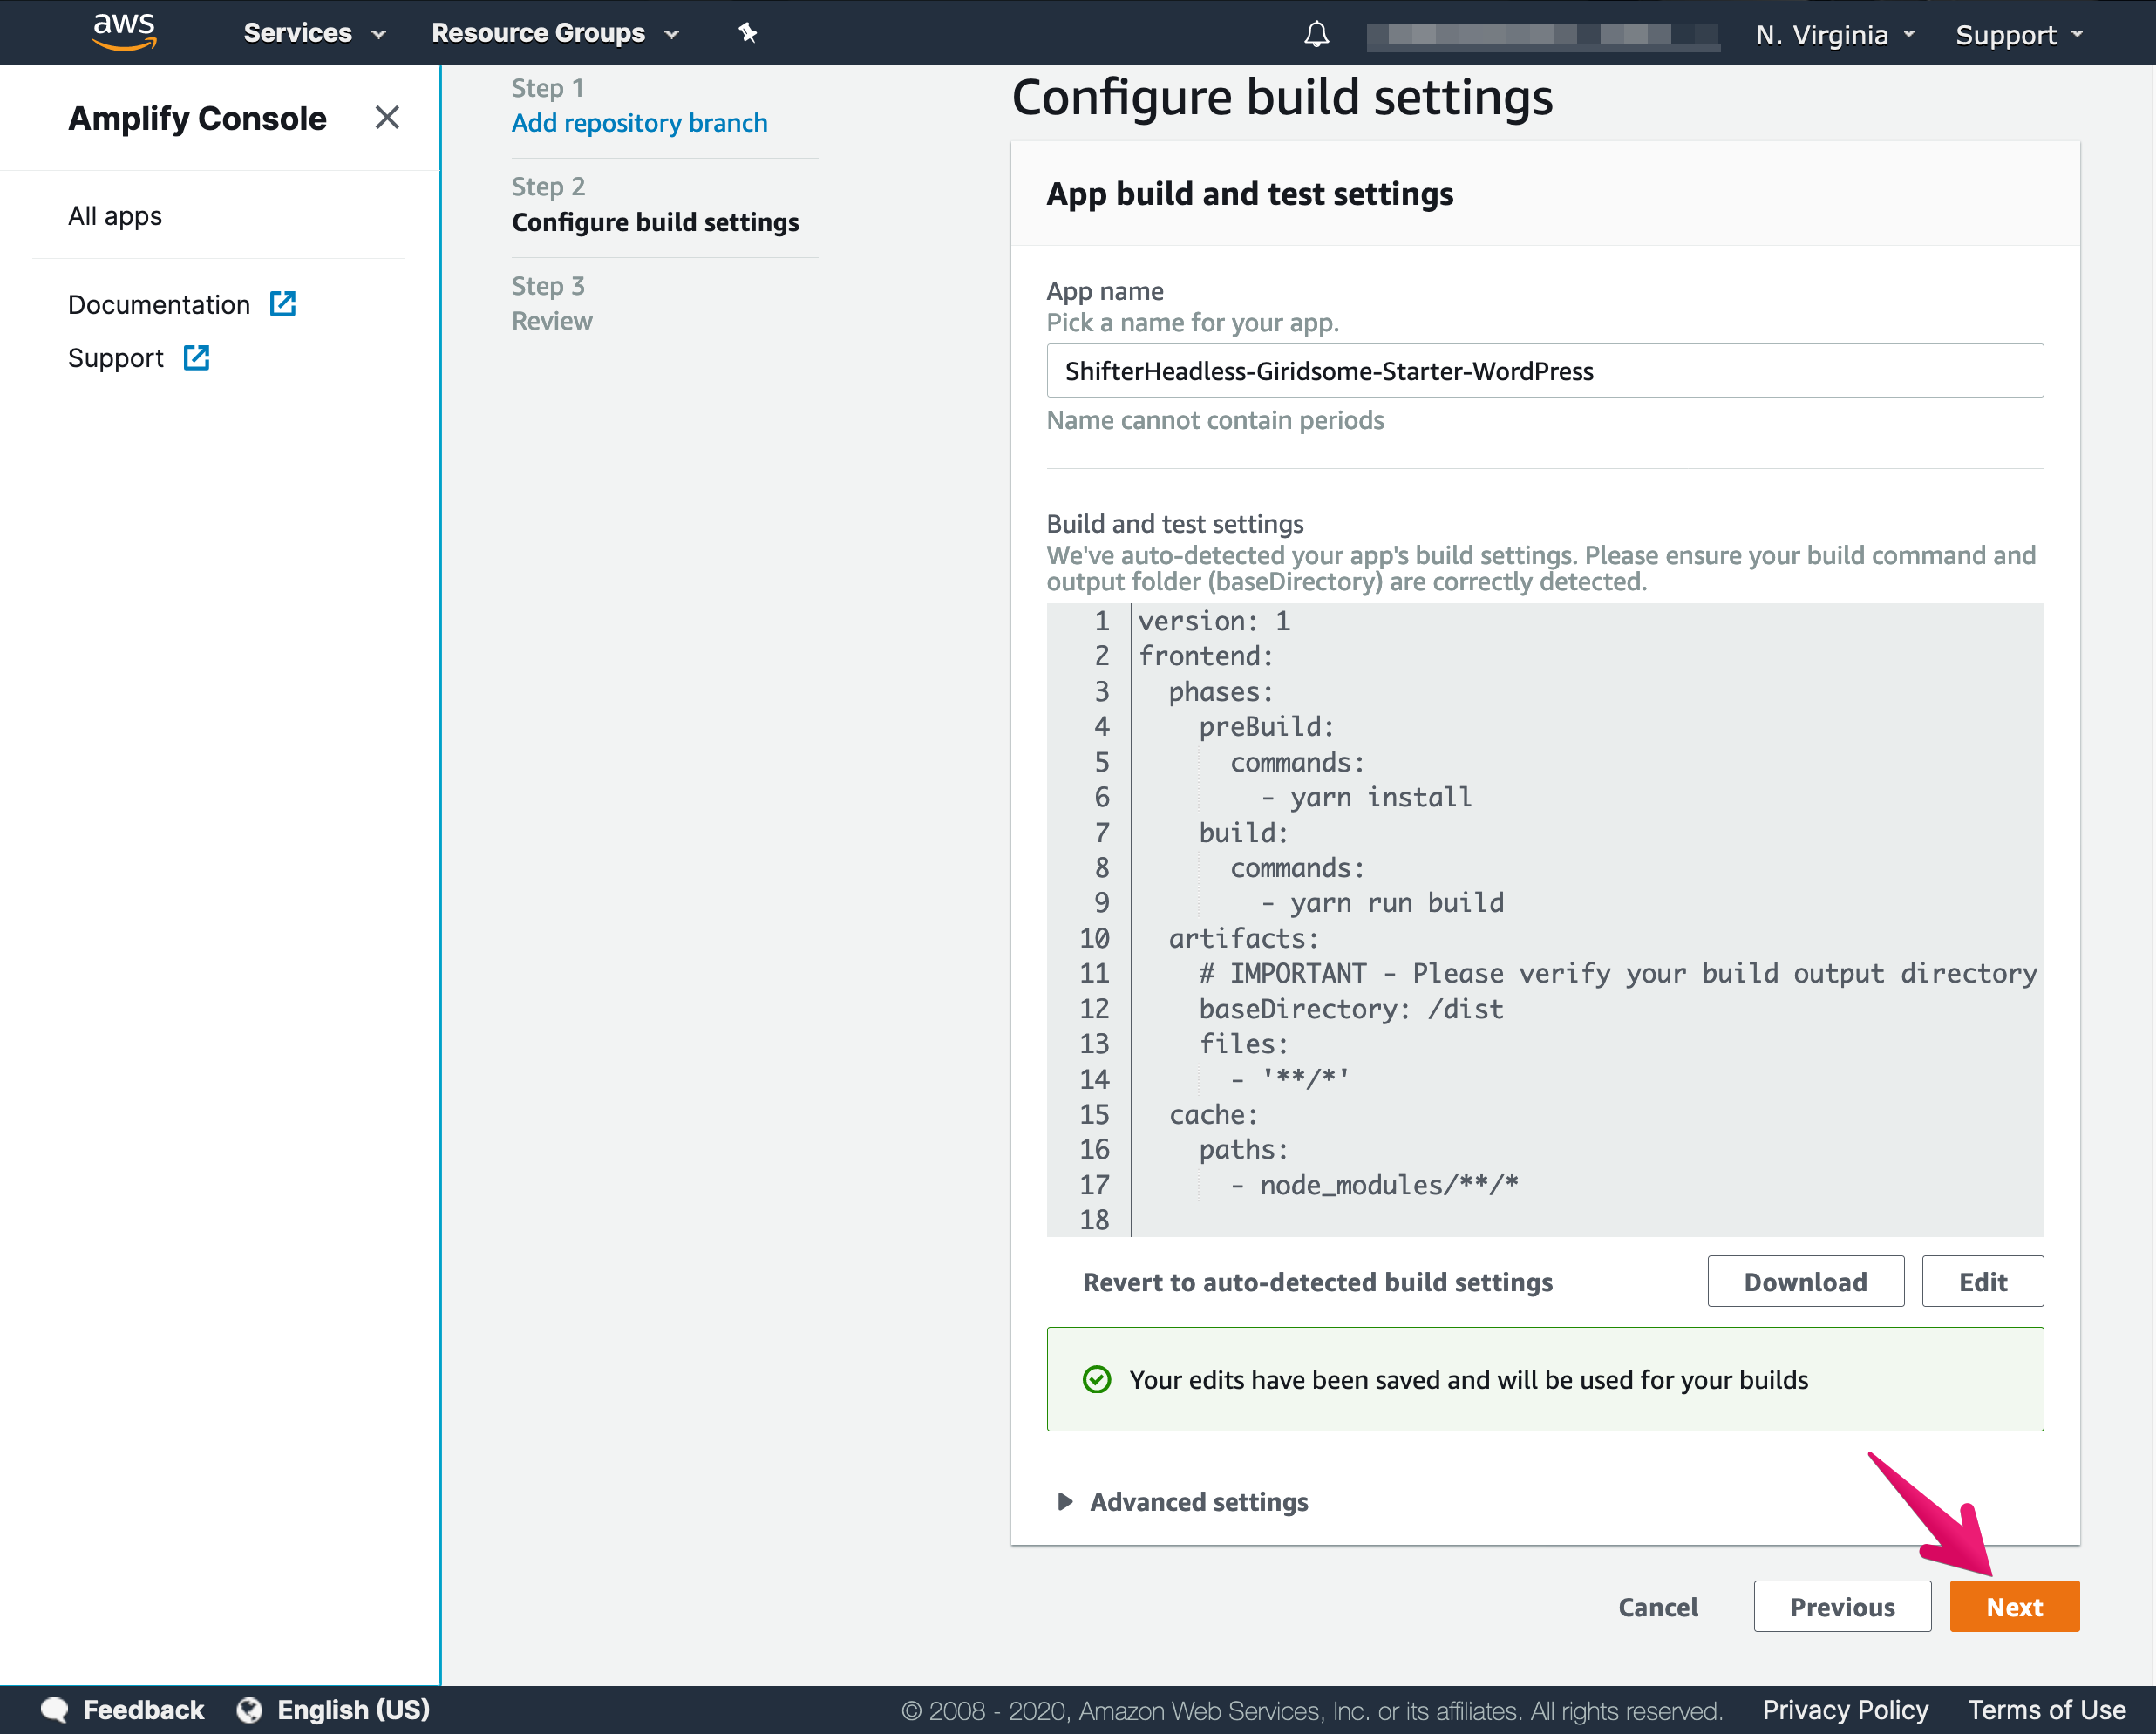Click the 'Name cannot contain periods' hint
Screen dimensions: 2156x1734
point(1215,420)
